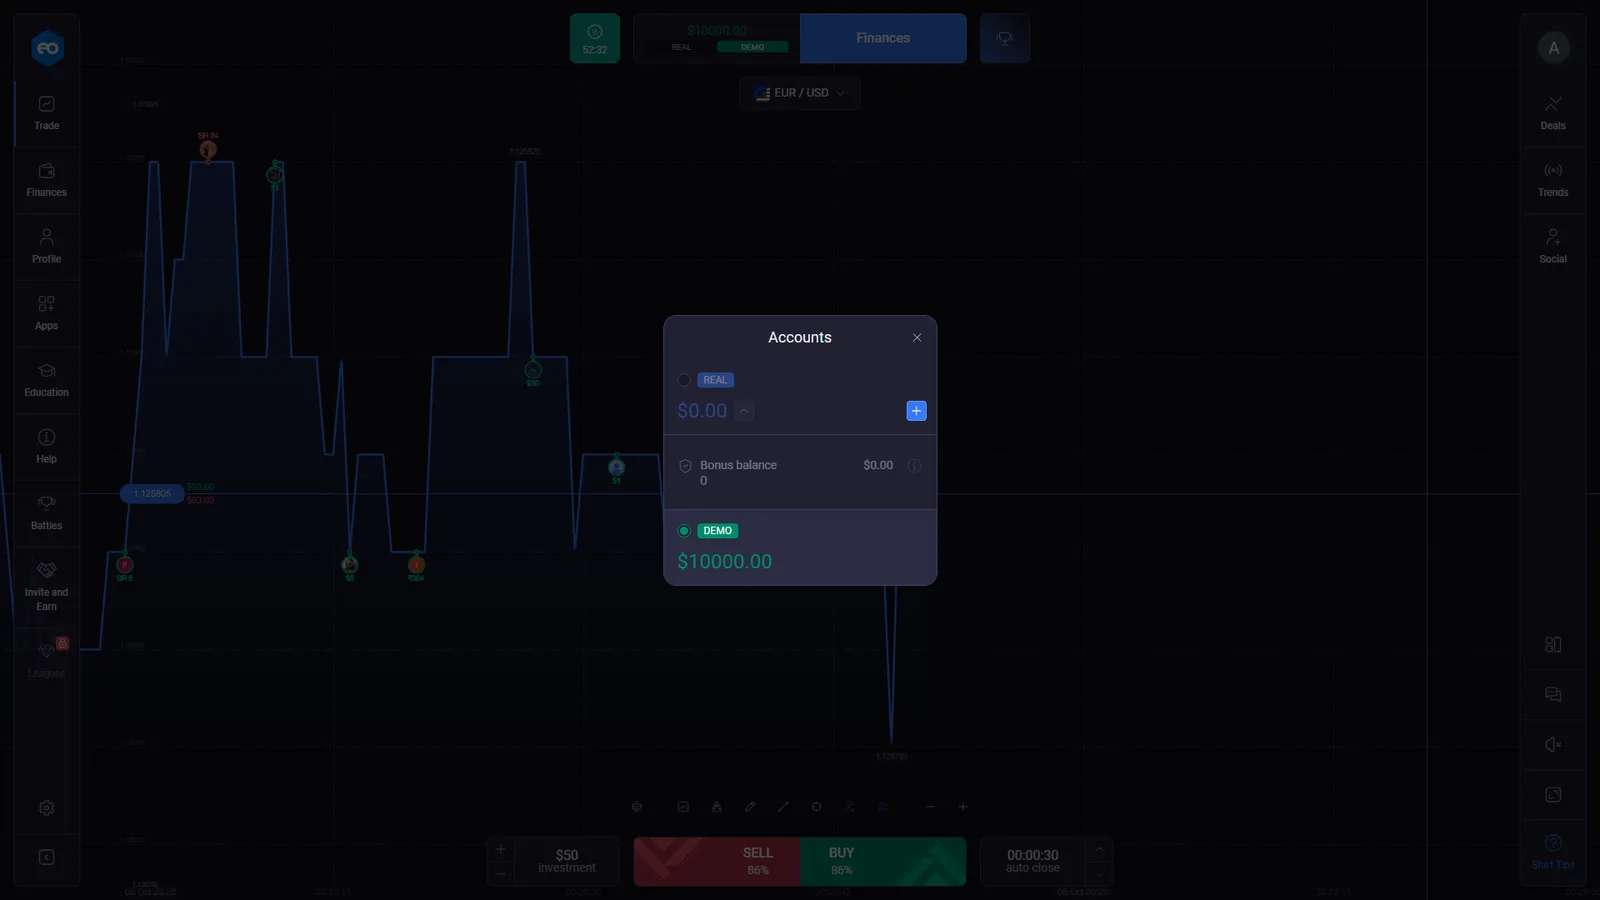This screenshot has height=900, width=1600.
Task: Close the Accounts dialog
Action: (917, 338)
